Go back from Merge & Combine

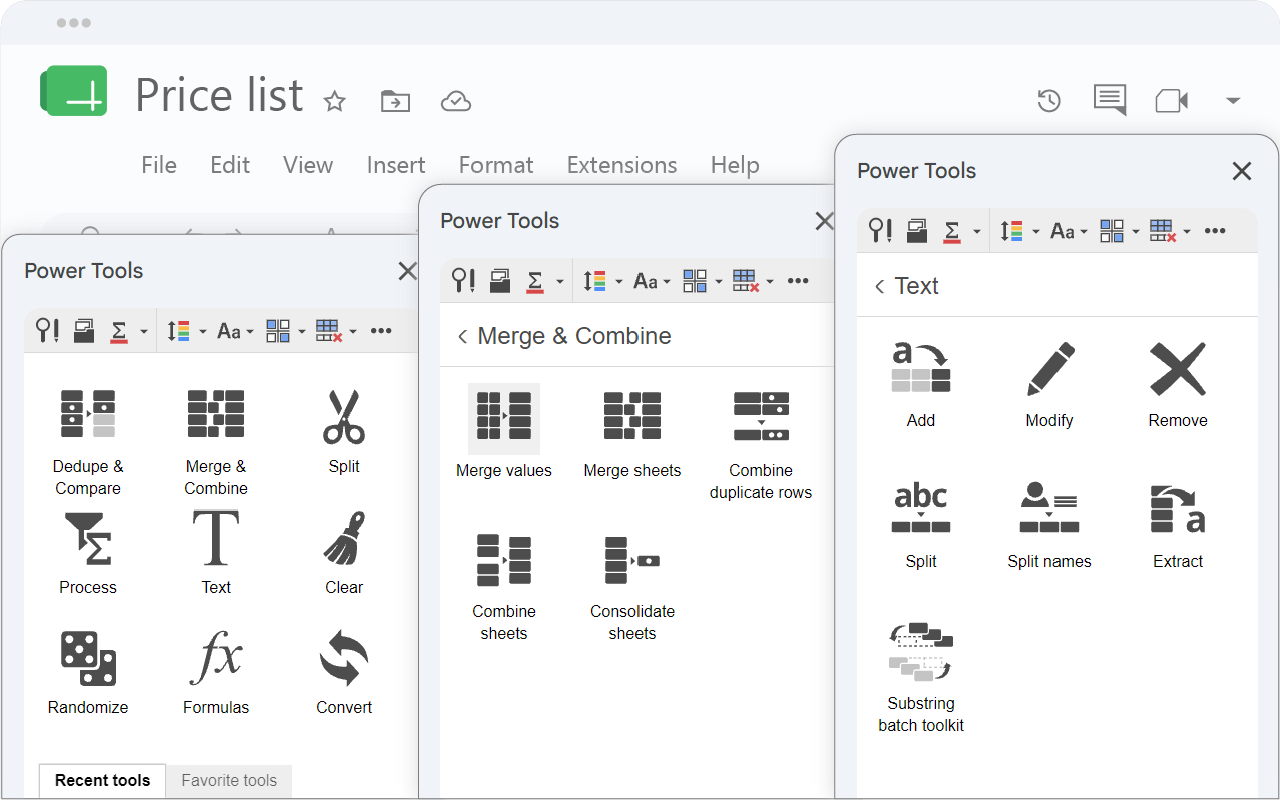coord(462,337)
